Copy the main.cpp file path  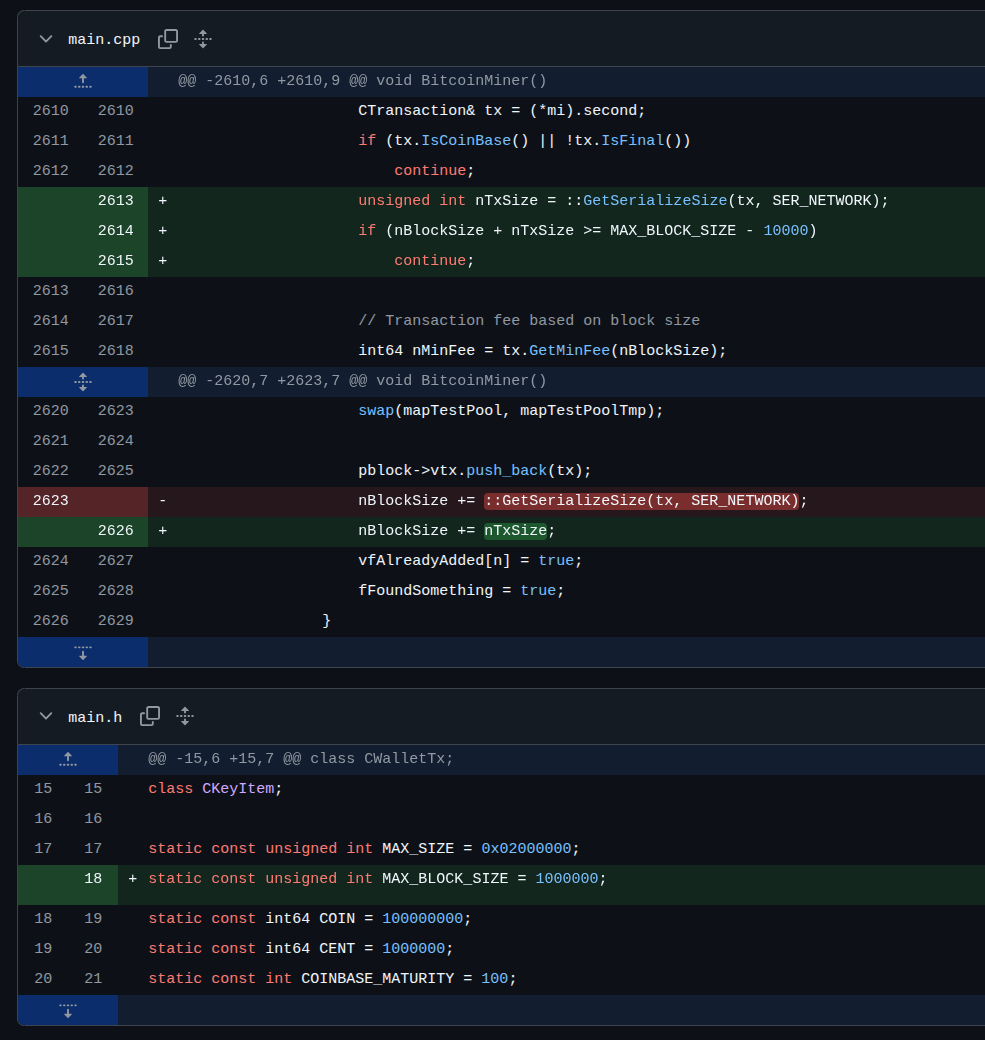[168, 39]
